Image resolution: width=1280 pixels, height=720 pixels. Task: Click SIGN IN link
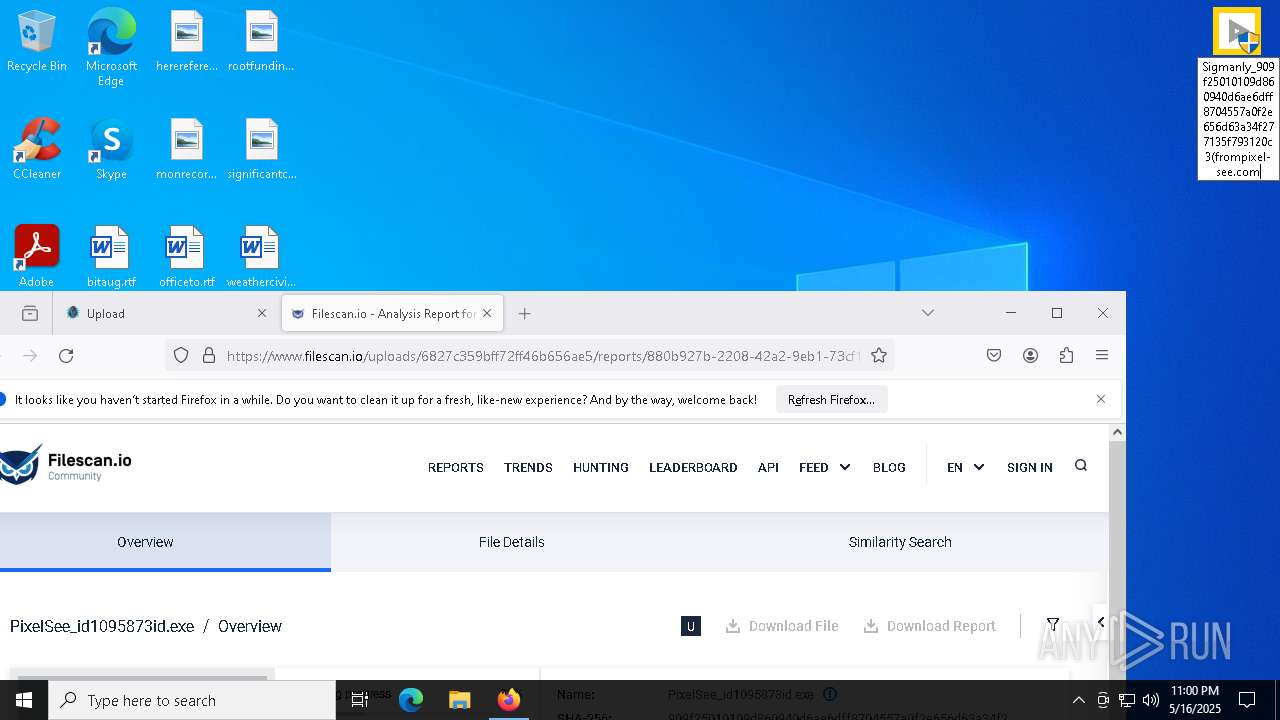coord(1030,467)
